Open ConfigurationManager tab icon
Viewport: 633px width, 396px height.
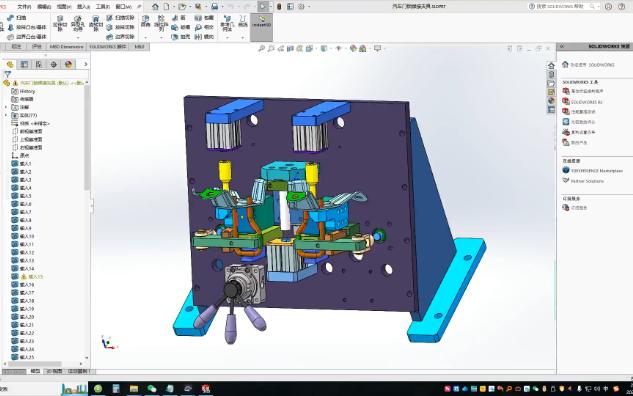[x=39, y=64]
